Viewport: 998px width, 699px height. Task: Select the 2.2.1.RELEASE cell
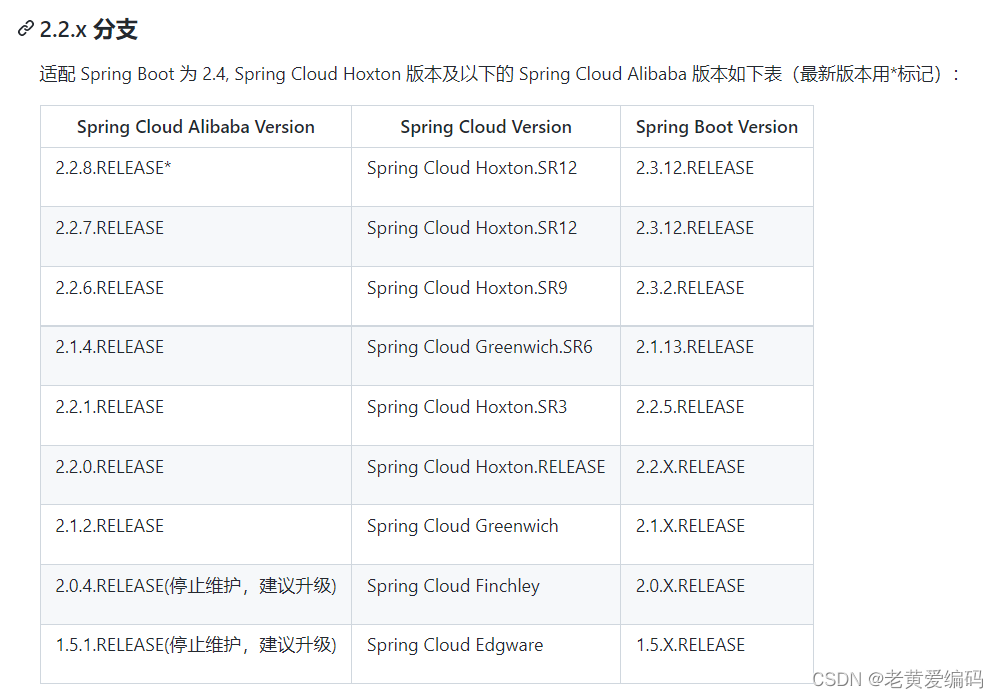click(195, 415)
